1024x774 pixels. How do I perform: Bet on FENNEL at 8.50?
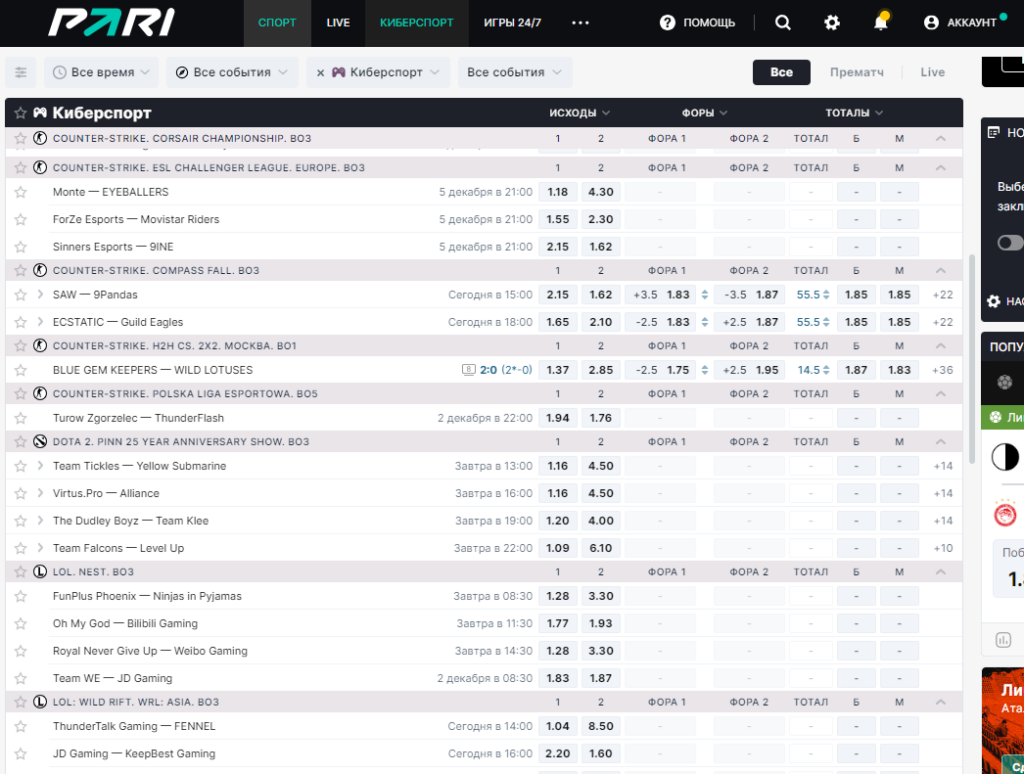click(601, 726)
